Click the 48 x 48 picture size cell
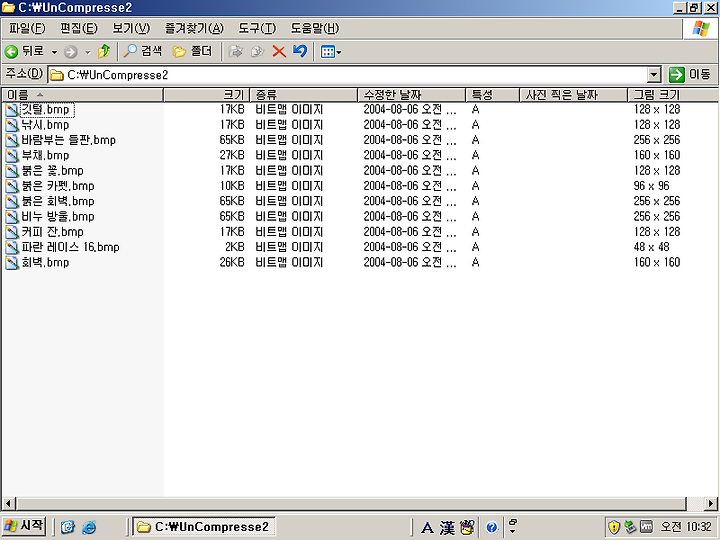Image resolution: width=720 pixels, height=540 pixels. (x=651, y=247)
